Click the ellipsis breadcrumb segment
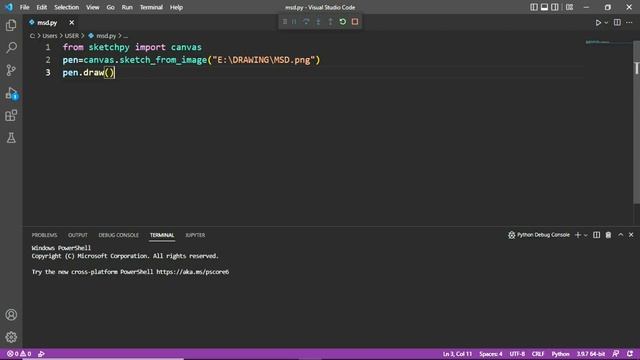The height and width of the screenshot is (360, 640). (125, 36)
